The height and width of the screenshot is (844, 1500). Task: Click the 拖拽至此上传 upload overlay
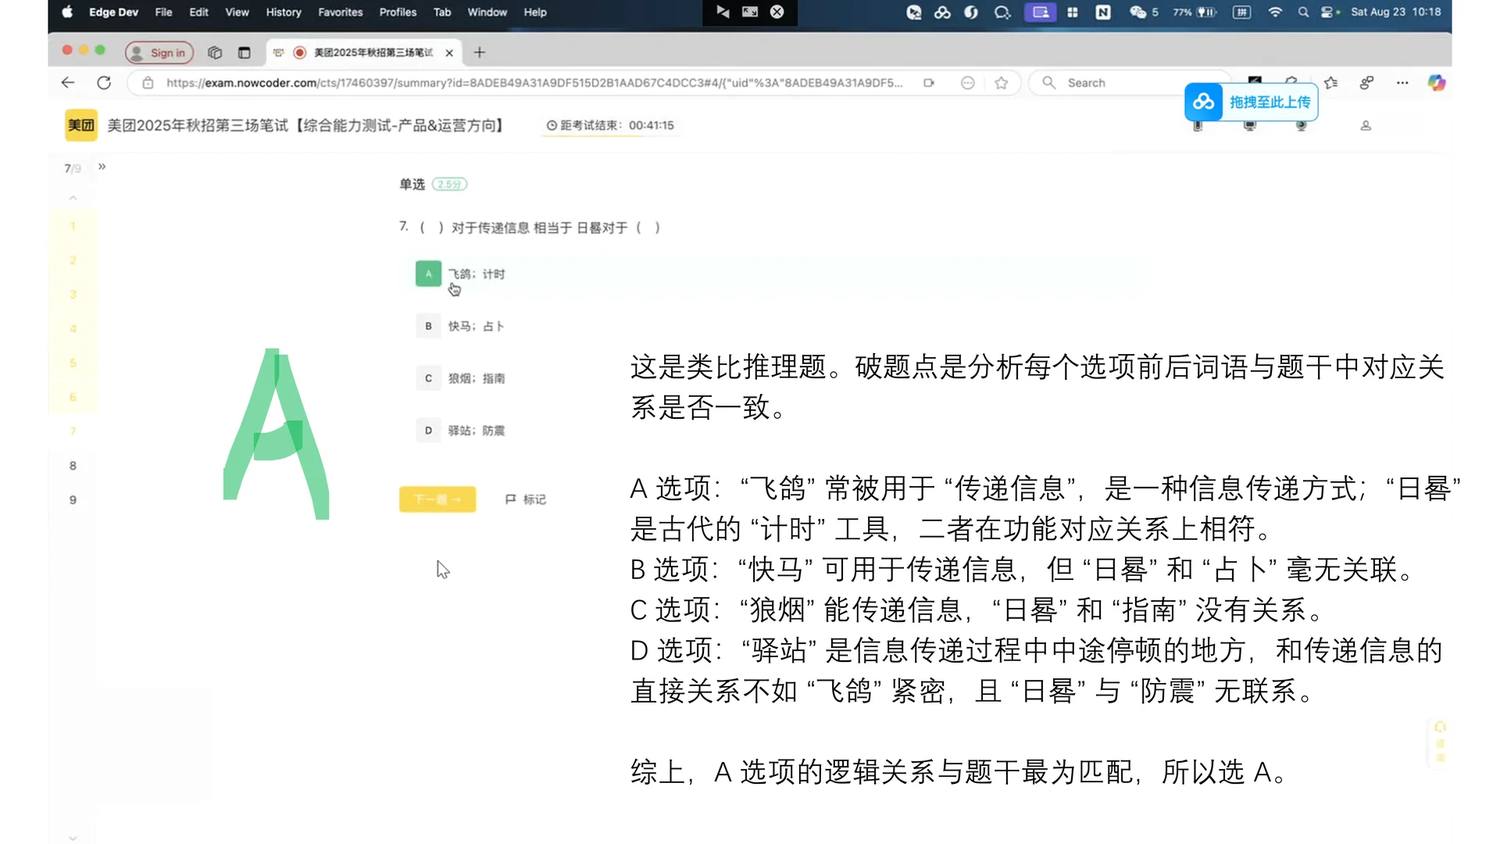point(1251,102)
